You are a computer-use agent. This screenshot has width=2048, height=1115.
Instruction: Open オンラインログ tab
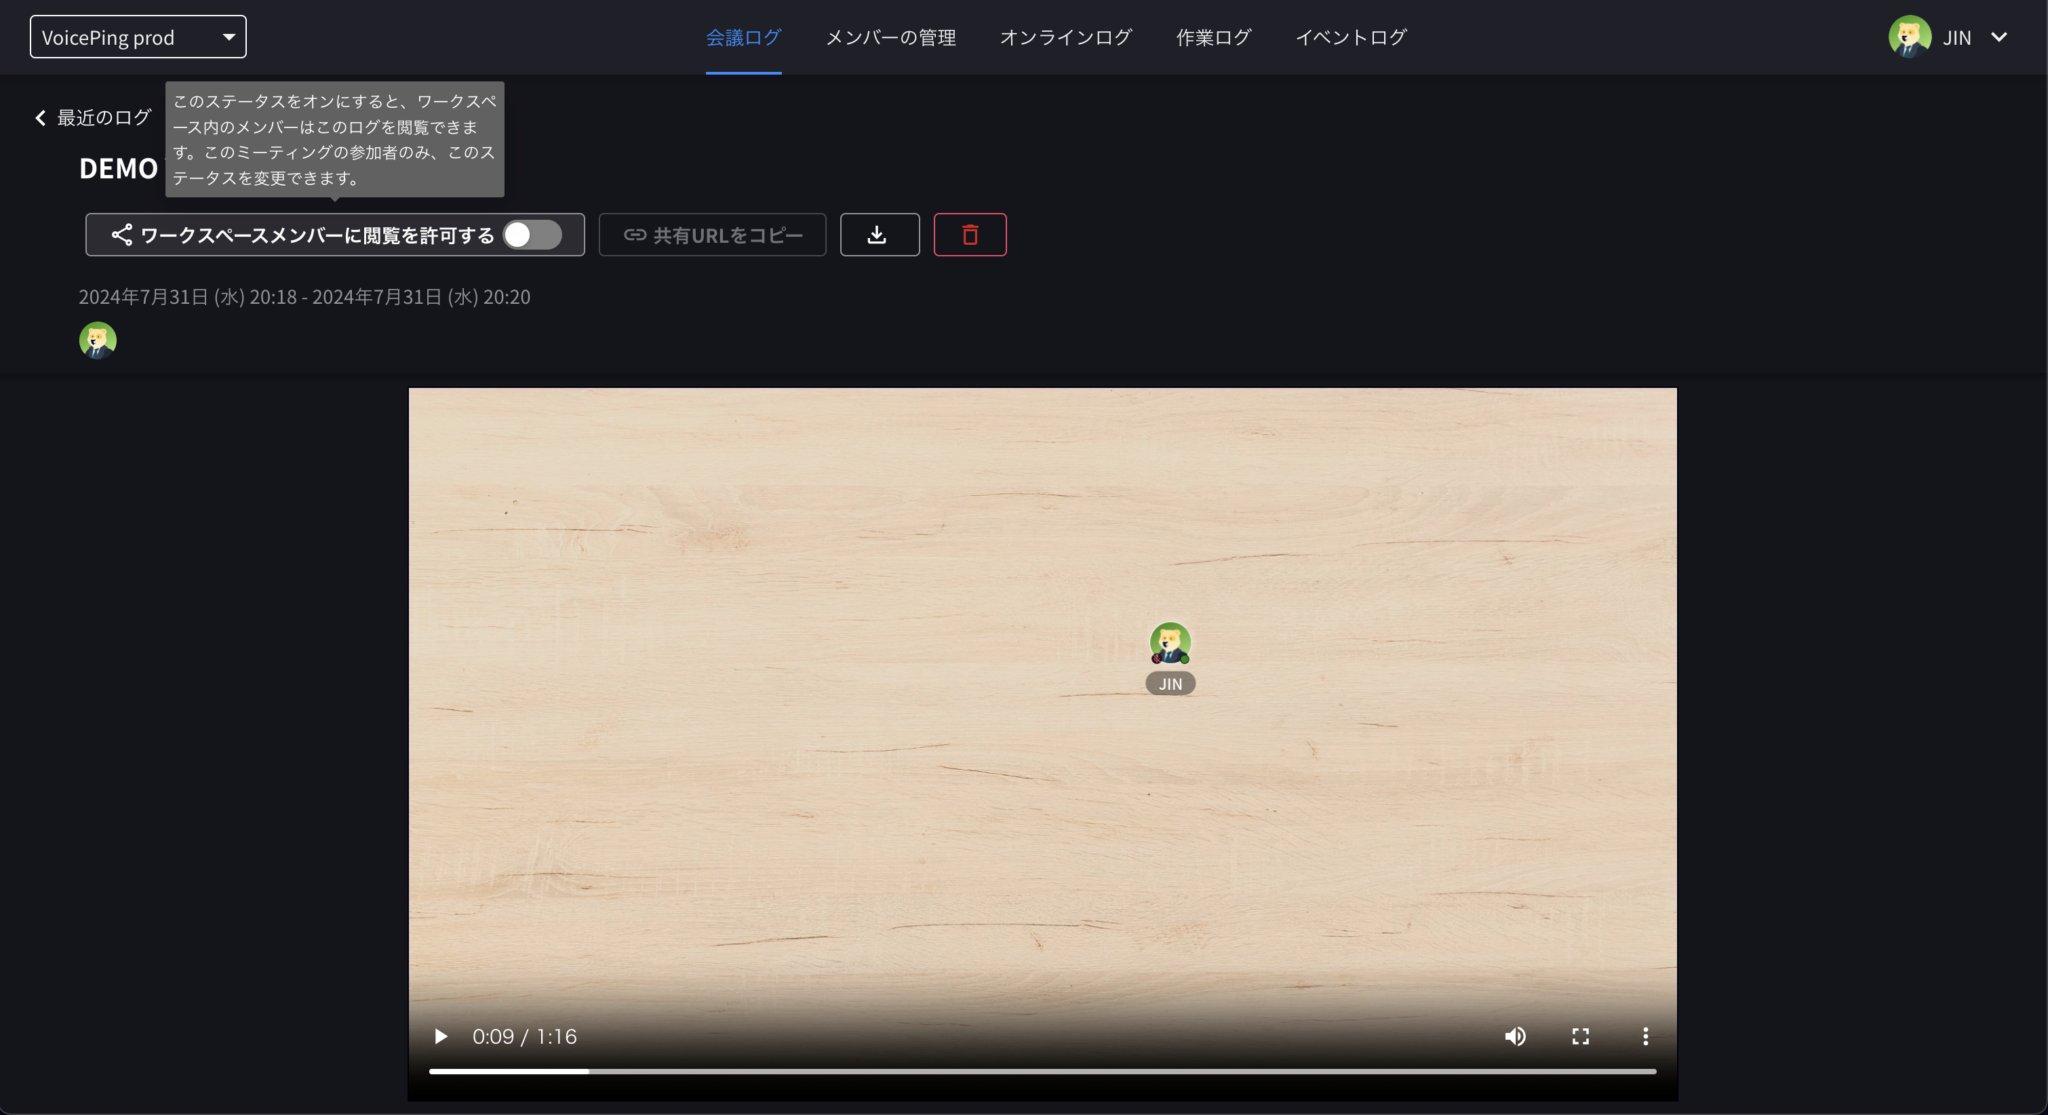(1065, 37)
